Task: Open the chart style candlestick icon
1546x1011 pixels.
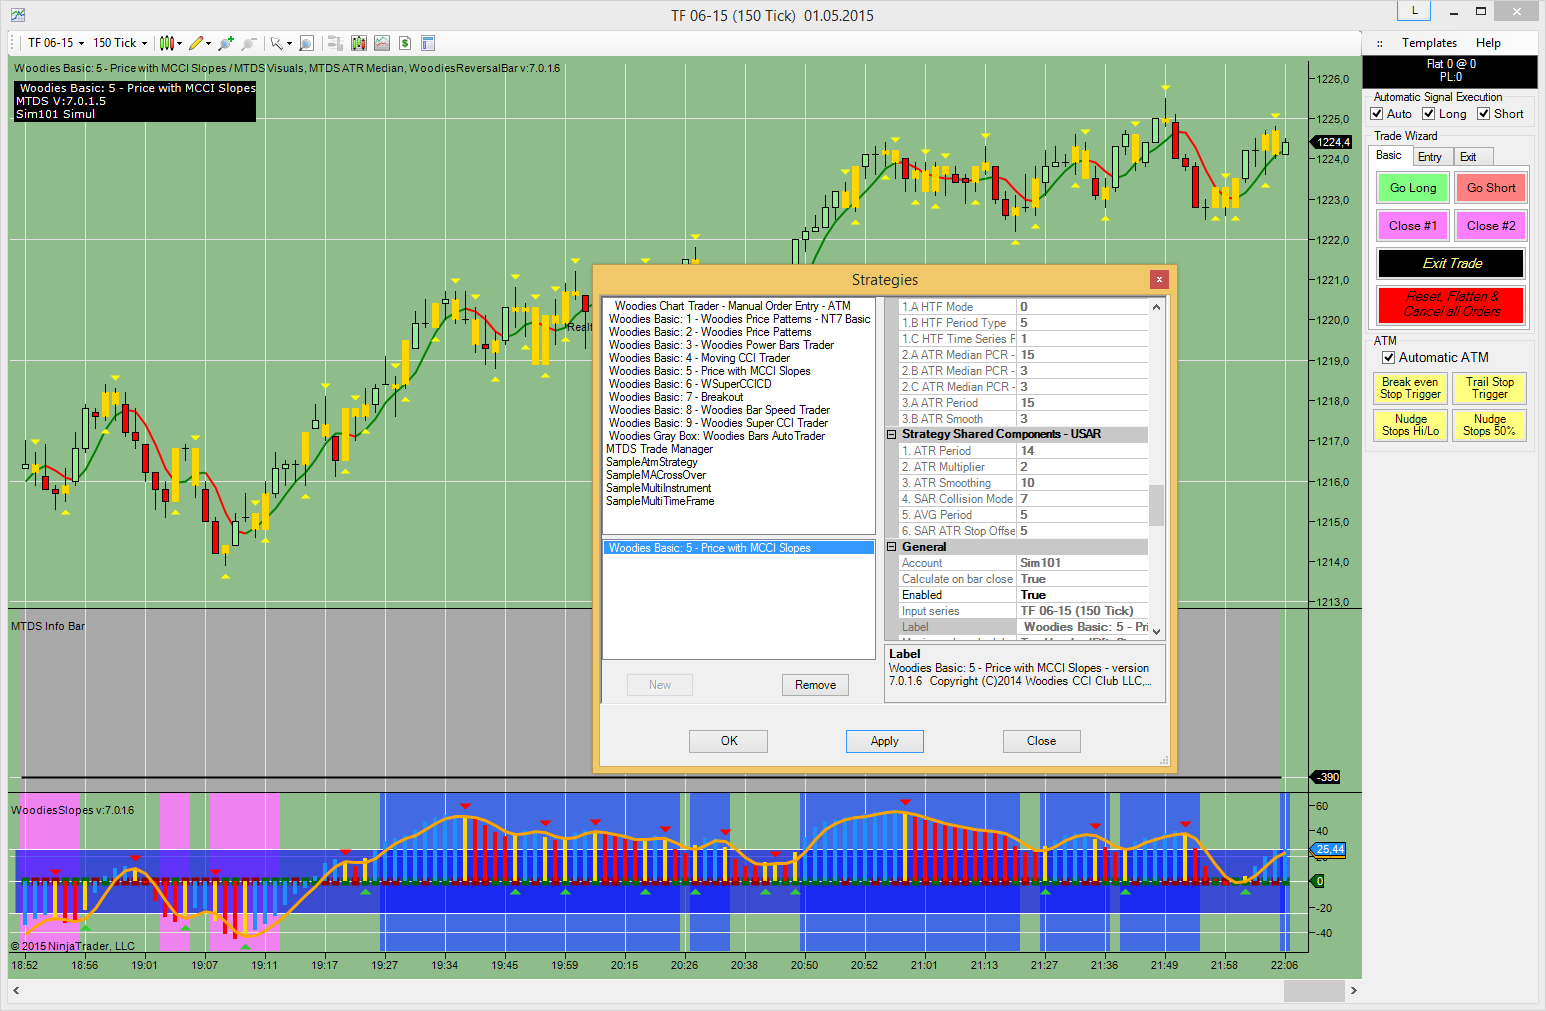Action: tap(166, 43)
